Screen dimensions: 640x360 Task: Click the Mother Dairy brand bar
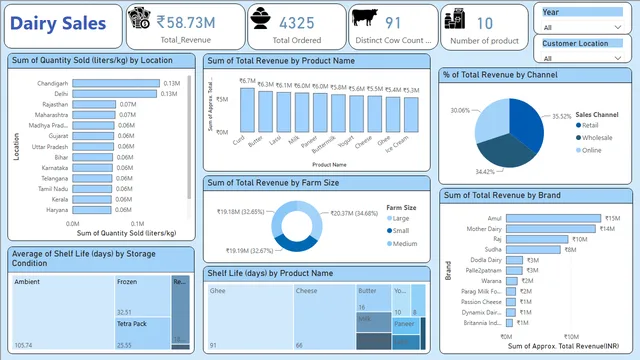click(x=551, y=229)
